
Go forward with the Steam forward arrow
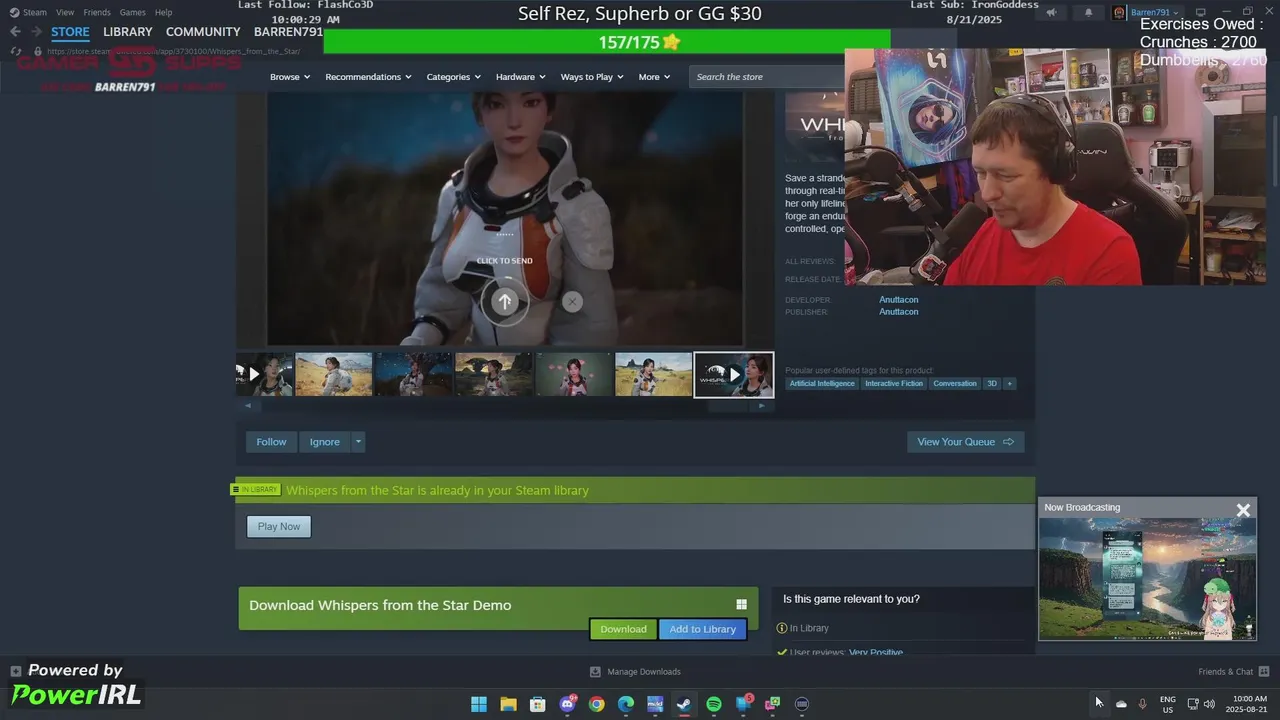pyautogui.click(x=37, y=32)
